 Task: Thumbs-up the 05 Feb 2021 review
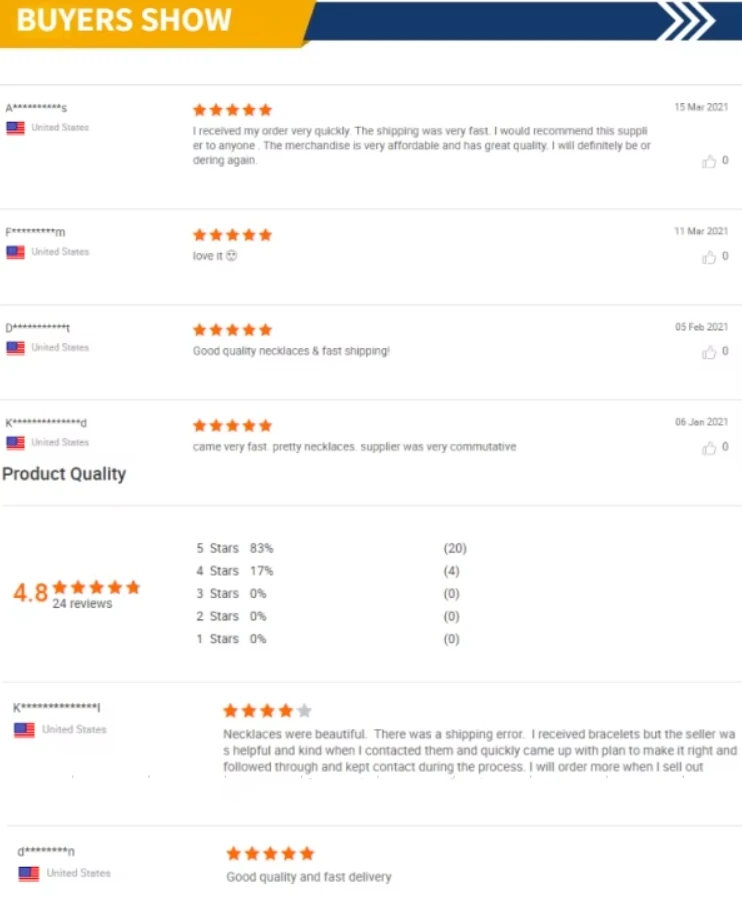709,352
